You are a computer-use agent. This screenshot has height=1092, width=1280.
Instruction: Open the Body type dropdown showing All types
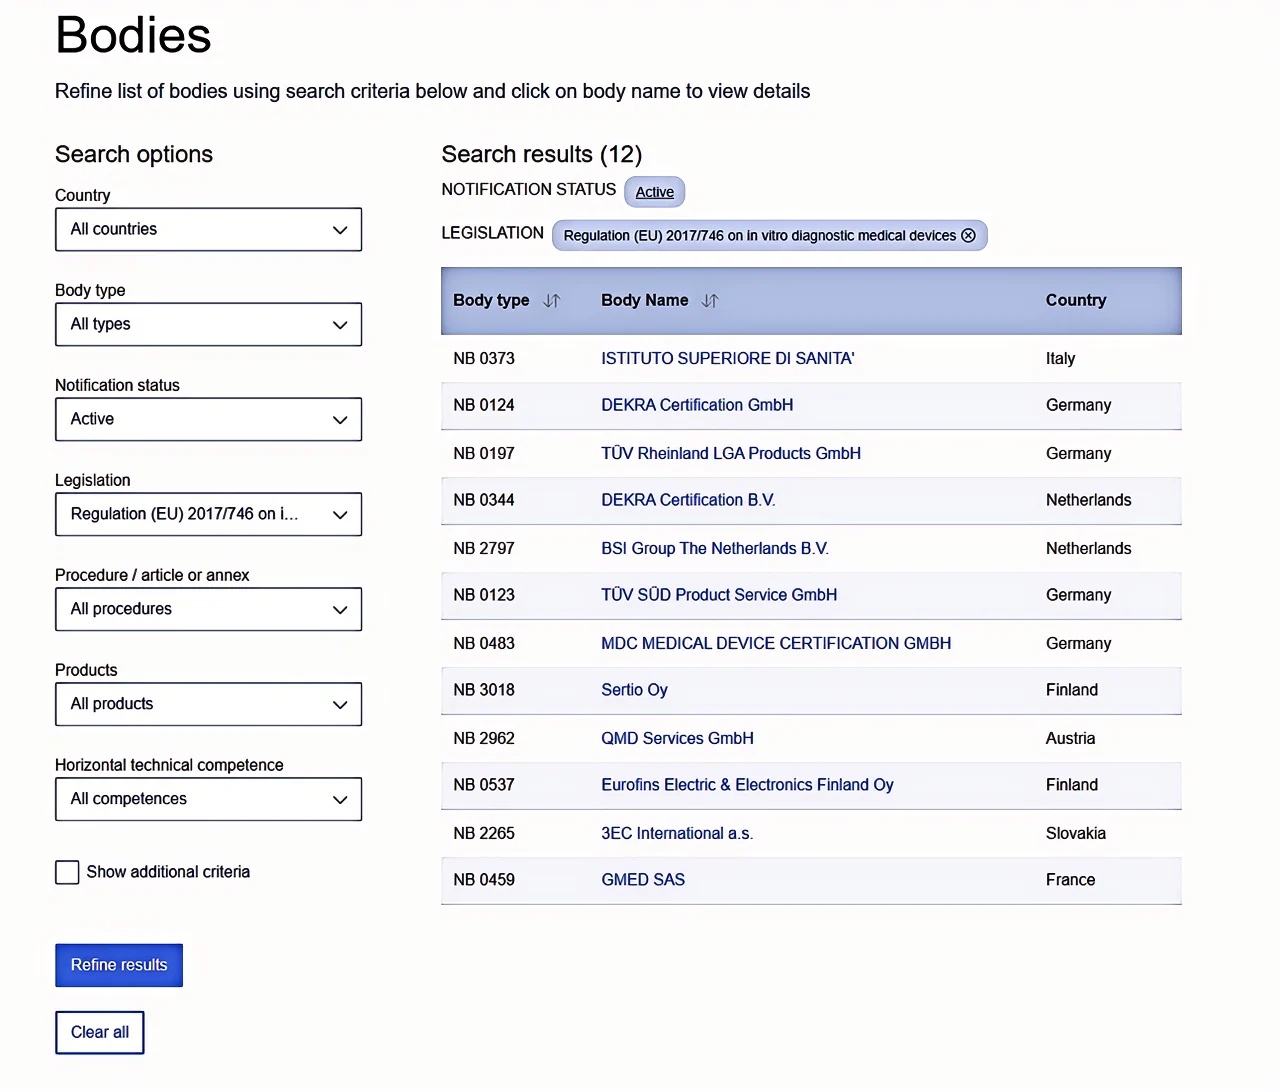click(208, 324)
